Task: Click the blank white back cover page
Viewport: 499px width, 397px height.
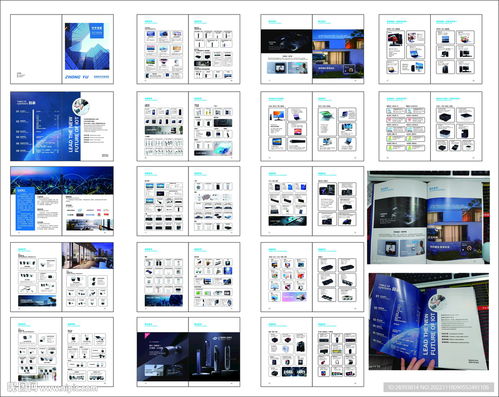Action: 36,49
